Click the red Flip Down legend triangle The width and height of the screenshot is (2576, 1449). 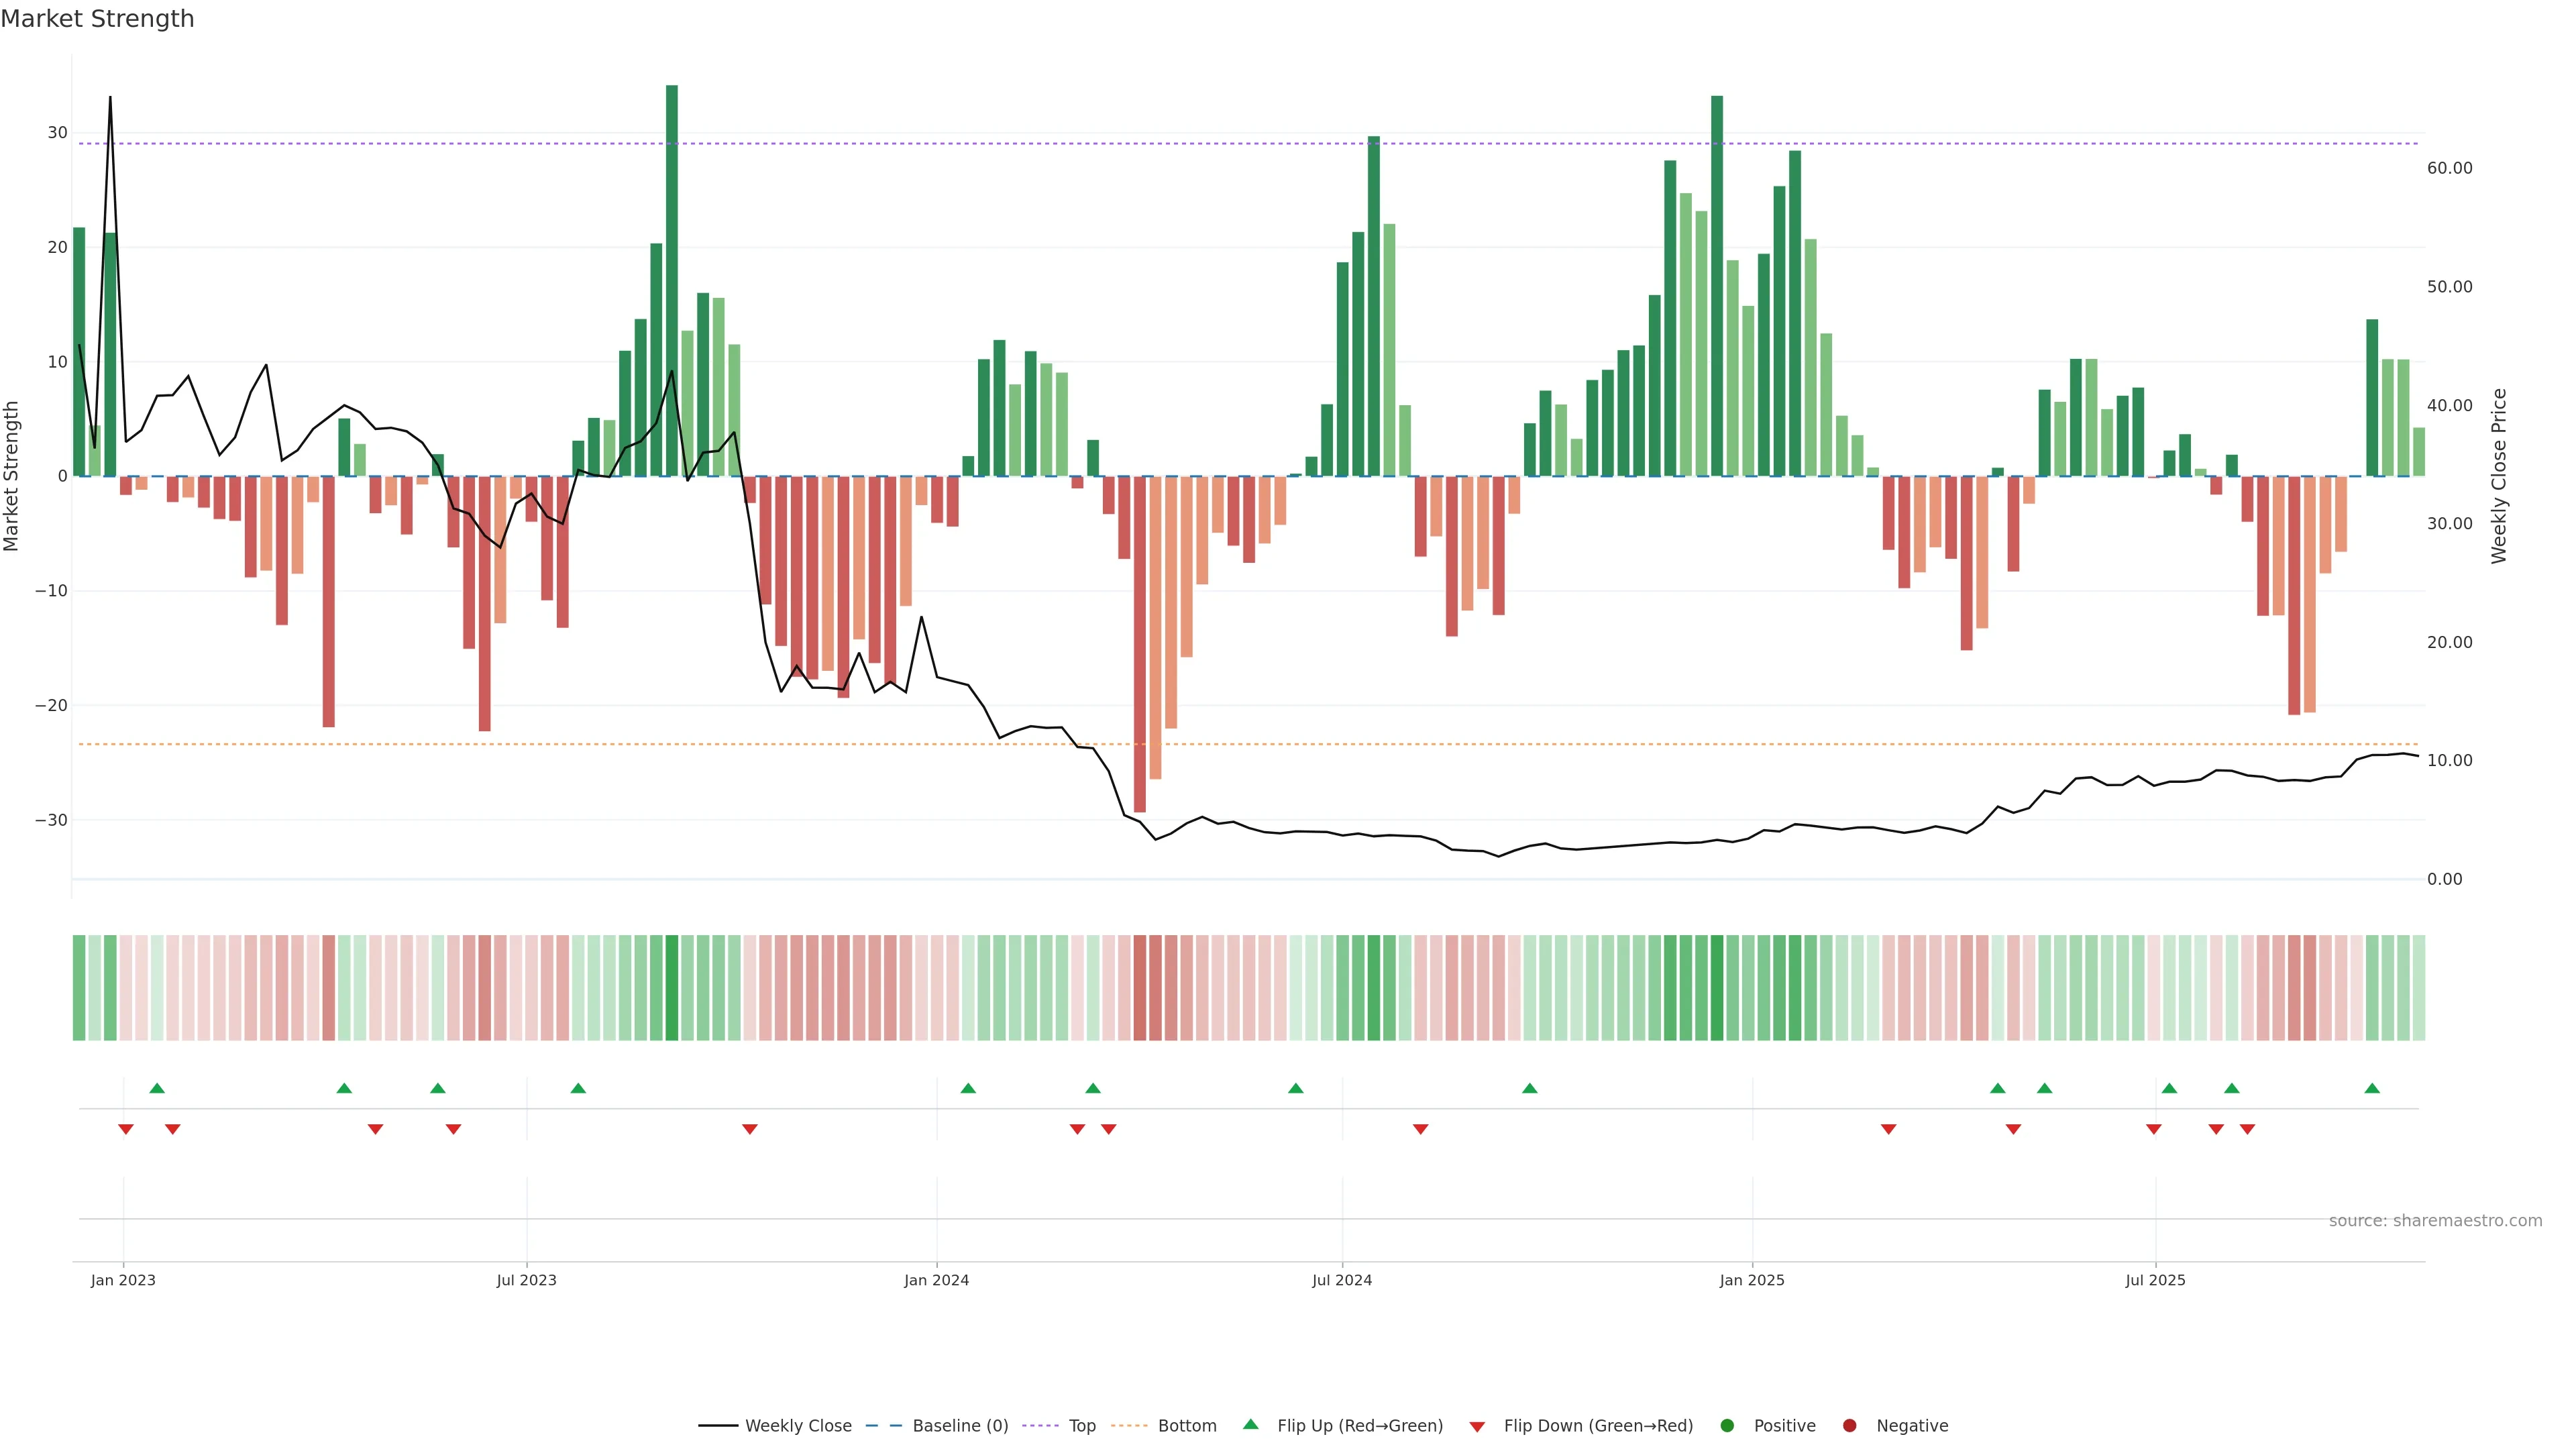click(1477, 1427)
